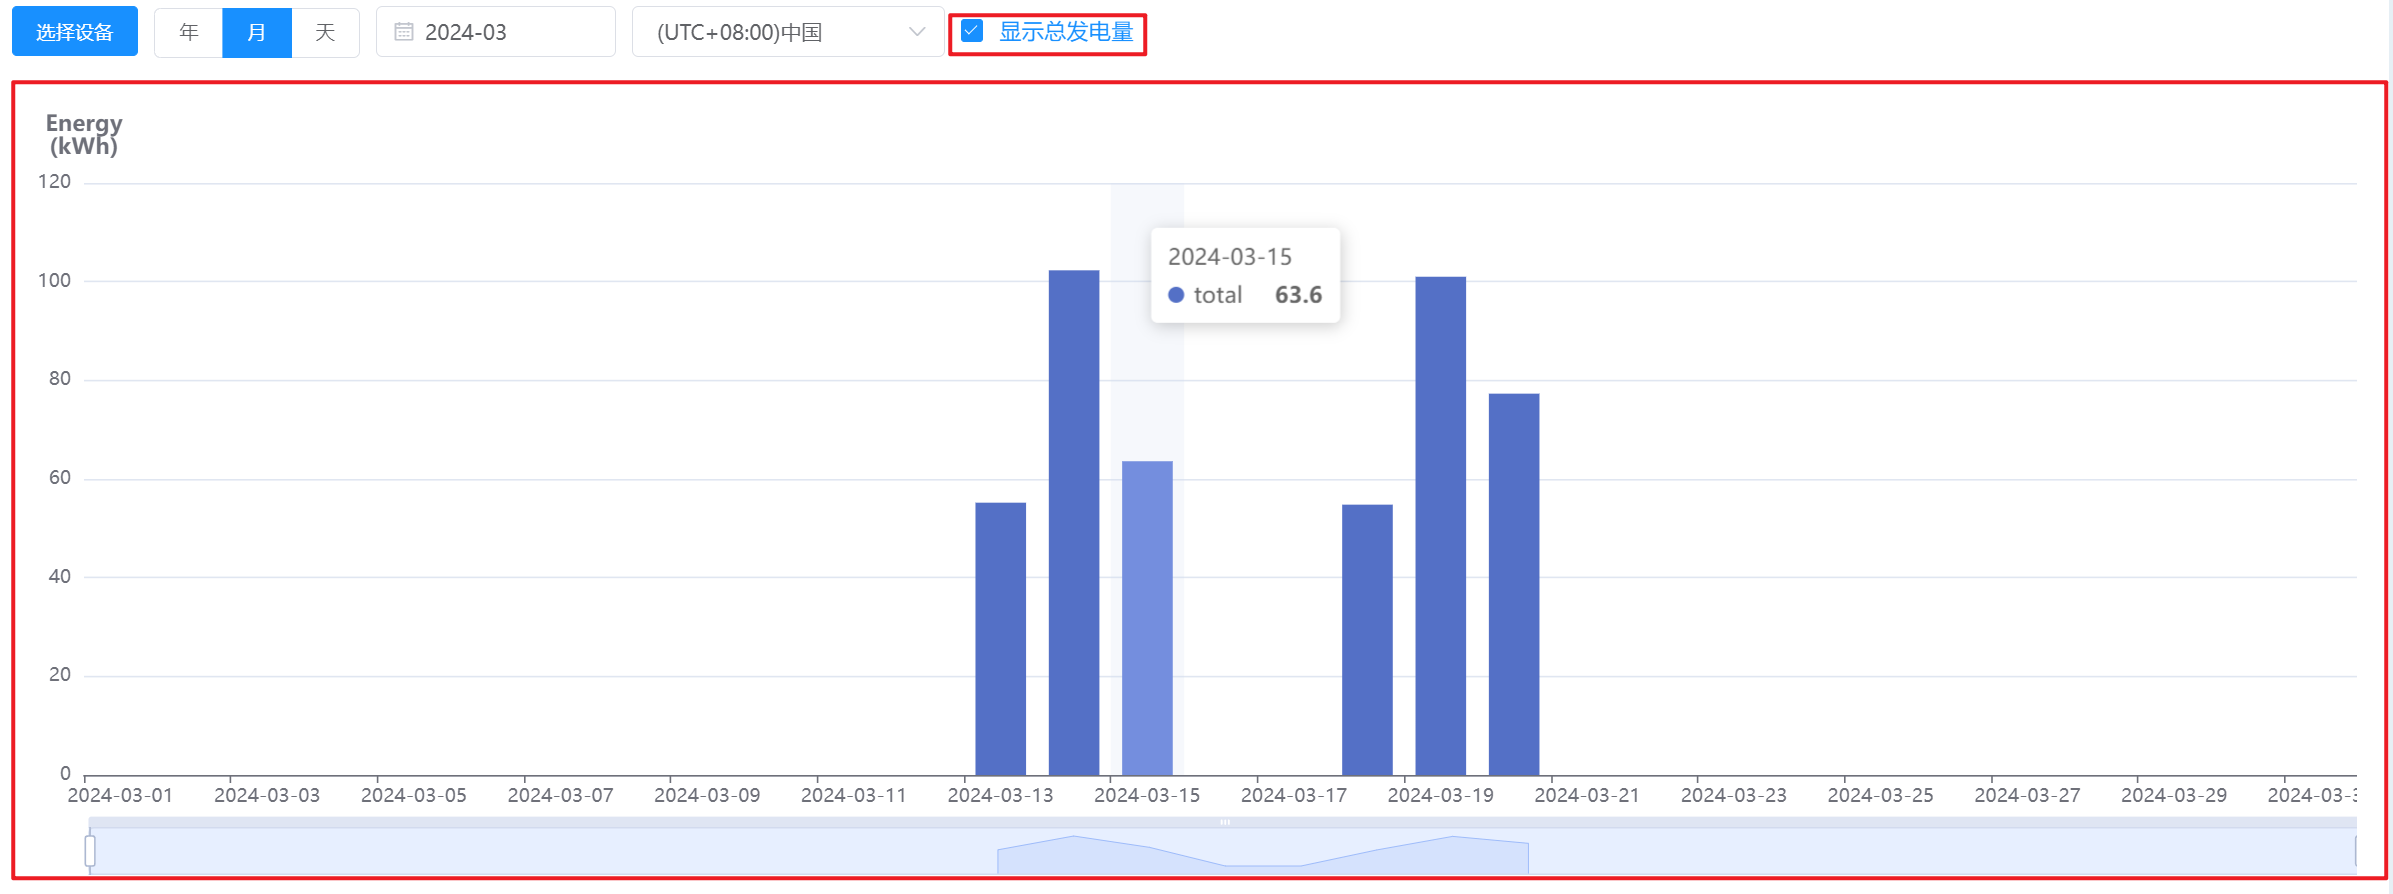The image size is (2393, 894).
Task: Click the 显示总发电量 label text
Action: (x=1066, y=32)
